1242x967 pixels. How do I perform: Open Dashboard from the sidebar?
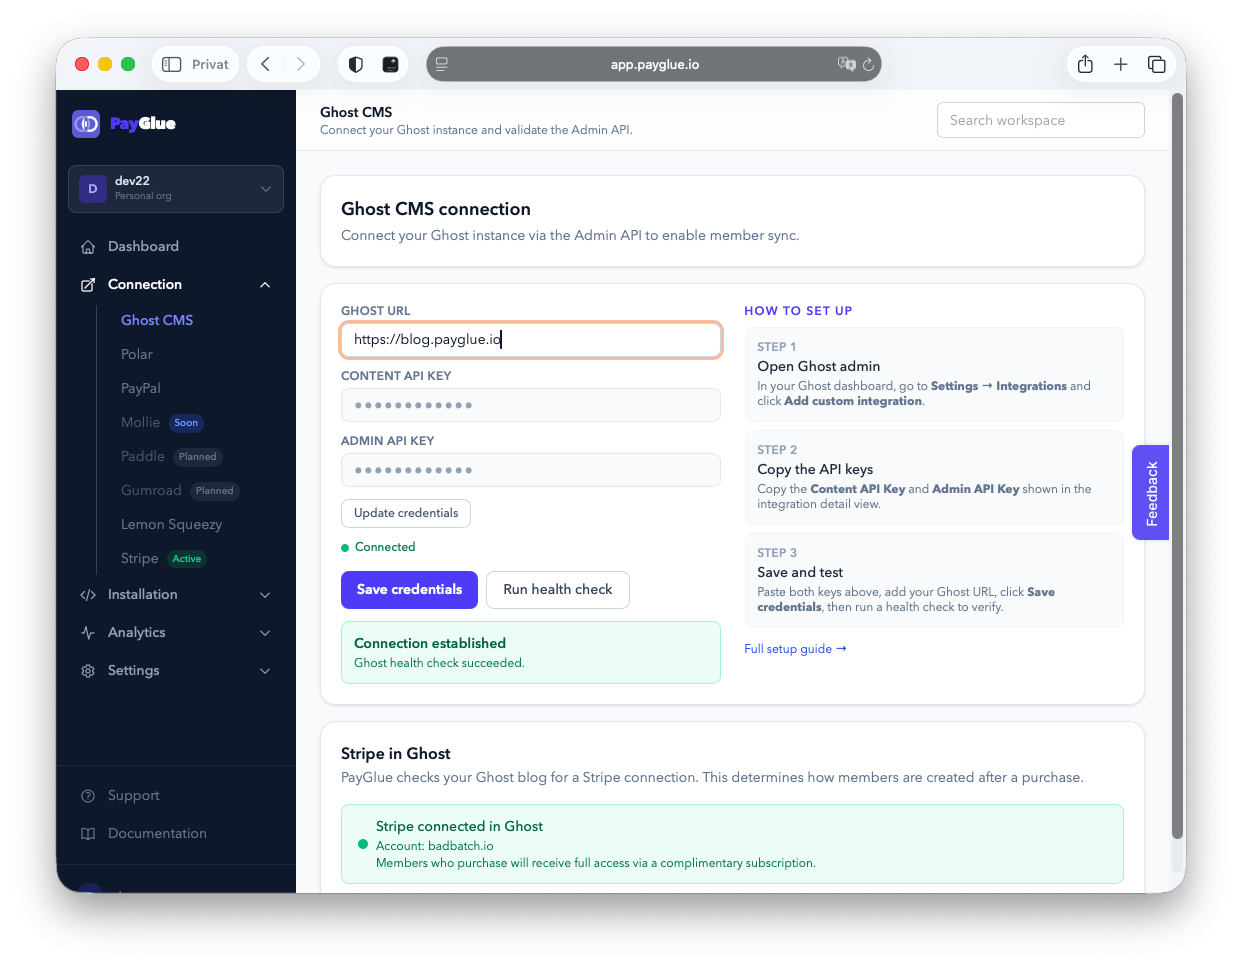coord(143,247)
